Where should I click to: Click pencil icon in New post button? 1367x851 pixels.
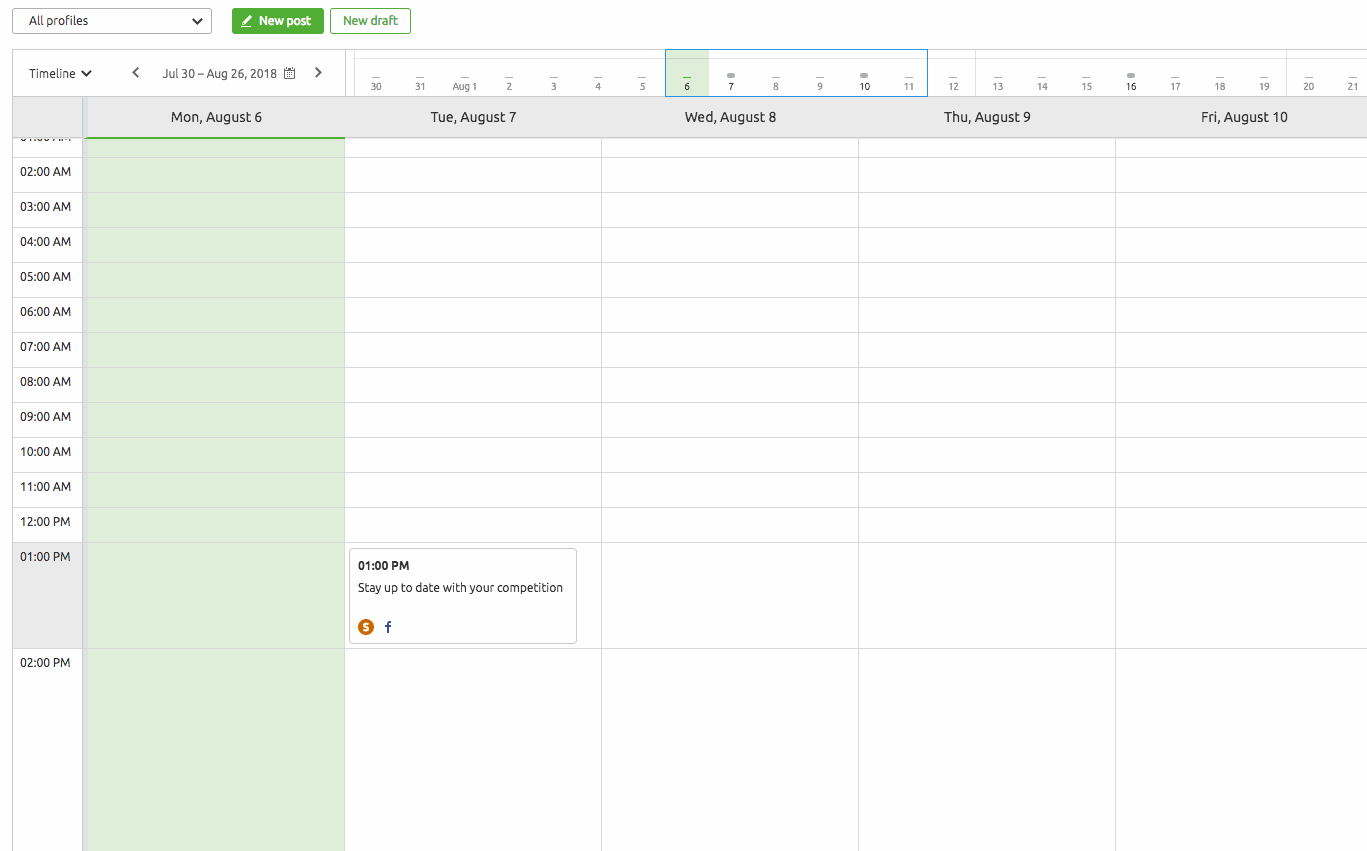coord(247,21)
